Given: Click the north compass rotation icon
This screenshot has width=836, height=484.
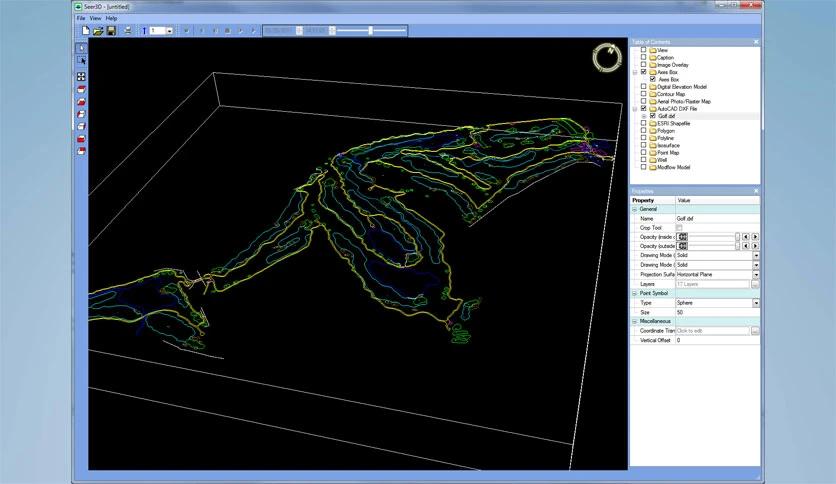Looking at the screenshot, I should (606, 58).
